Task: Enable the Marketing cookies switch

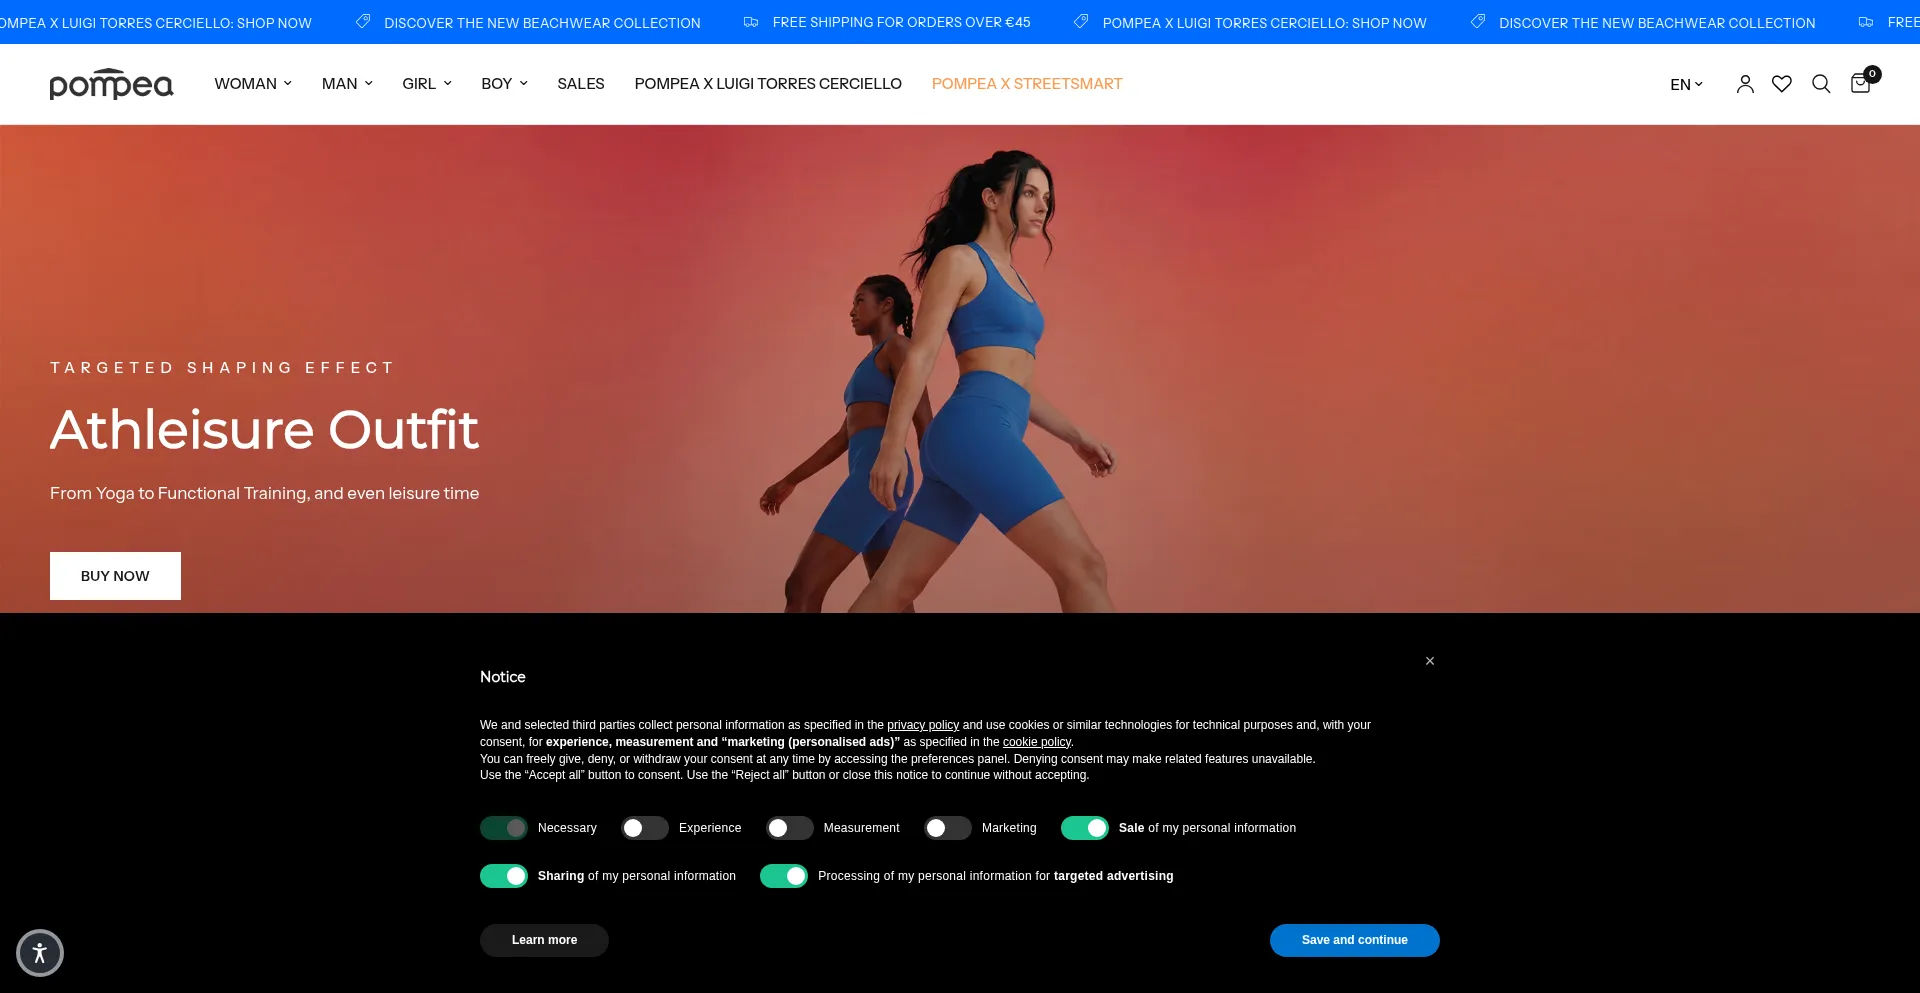Action: (x=948, y=828)
